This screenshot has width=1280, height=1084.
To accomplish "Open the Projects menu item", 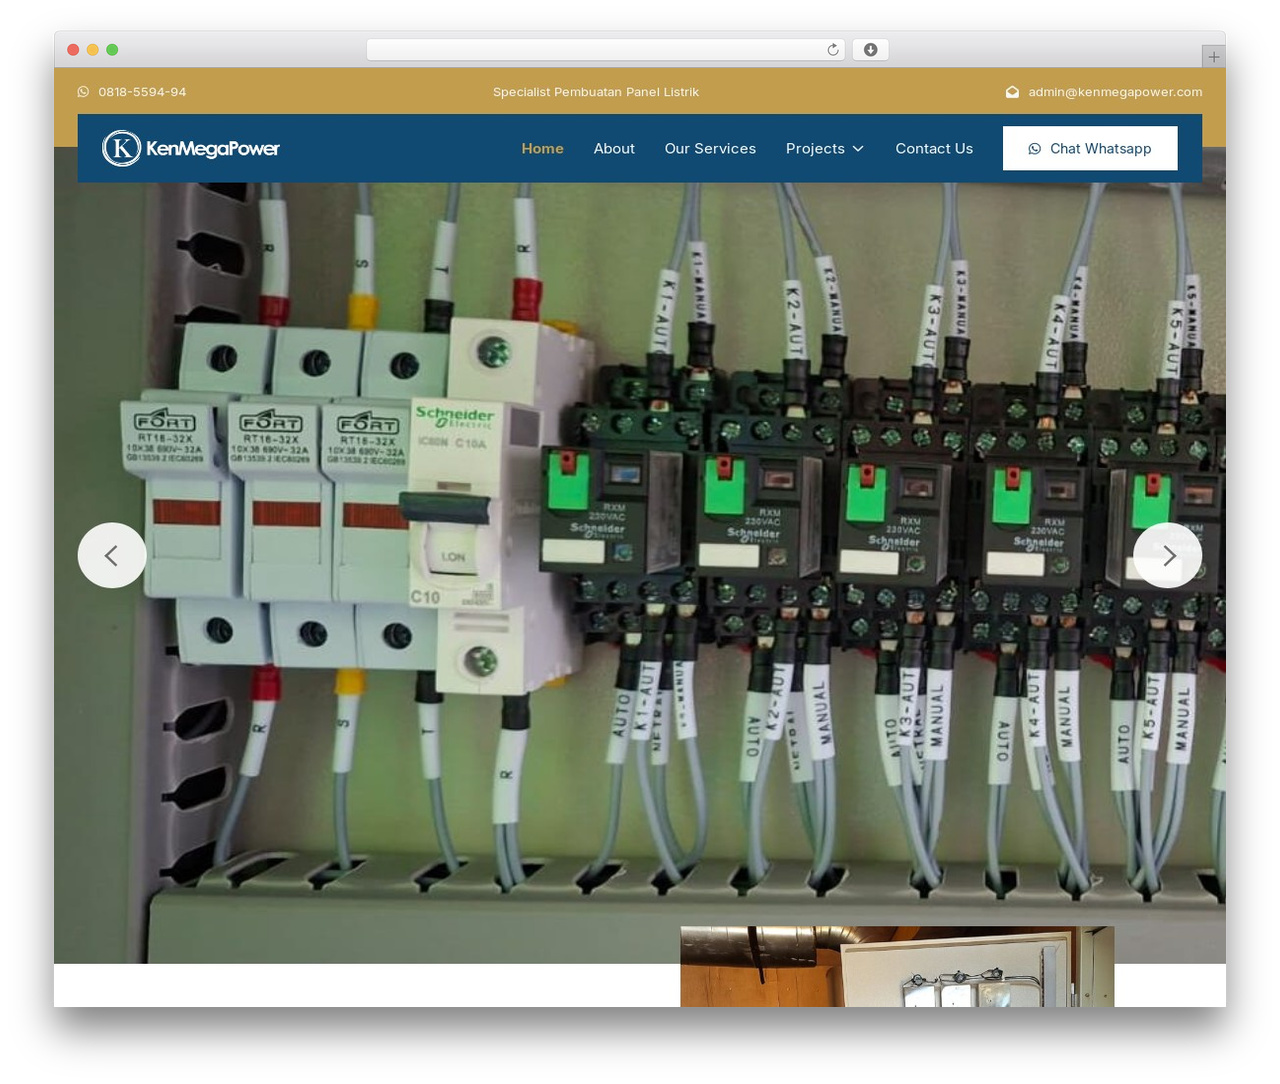I will pos(815,148).
